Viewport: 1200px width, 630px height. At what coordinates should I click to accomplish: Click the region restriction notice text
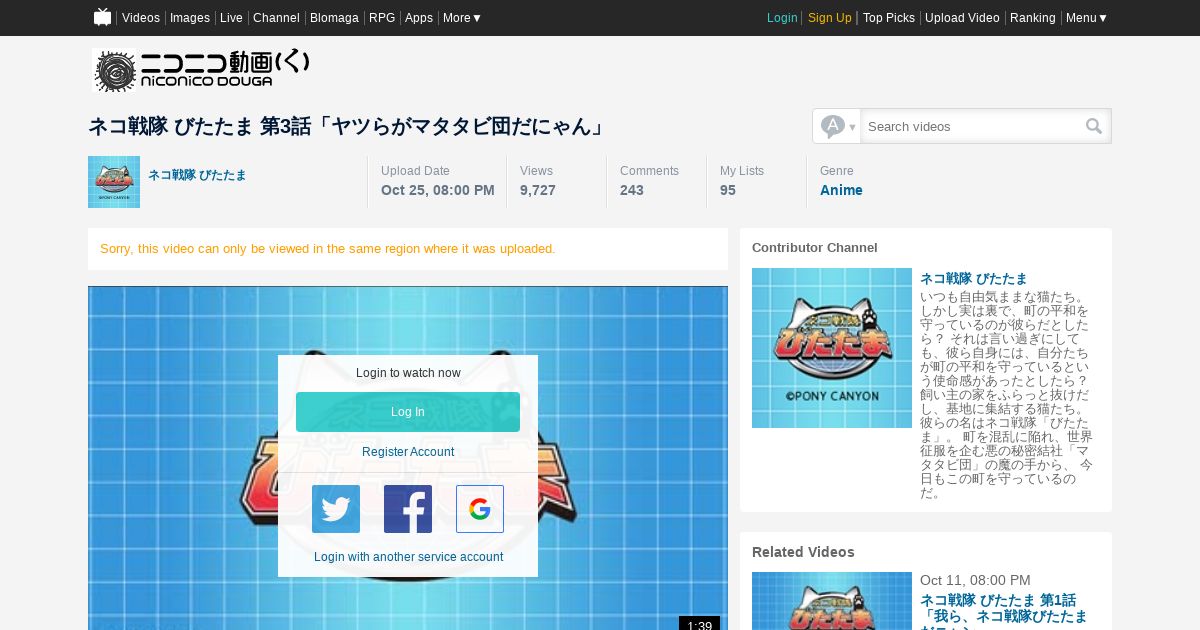[328, 249]
